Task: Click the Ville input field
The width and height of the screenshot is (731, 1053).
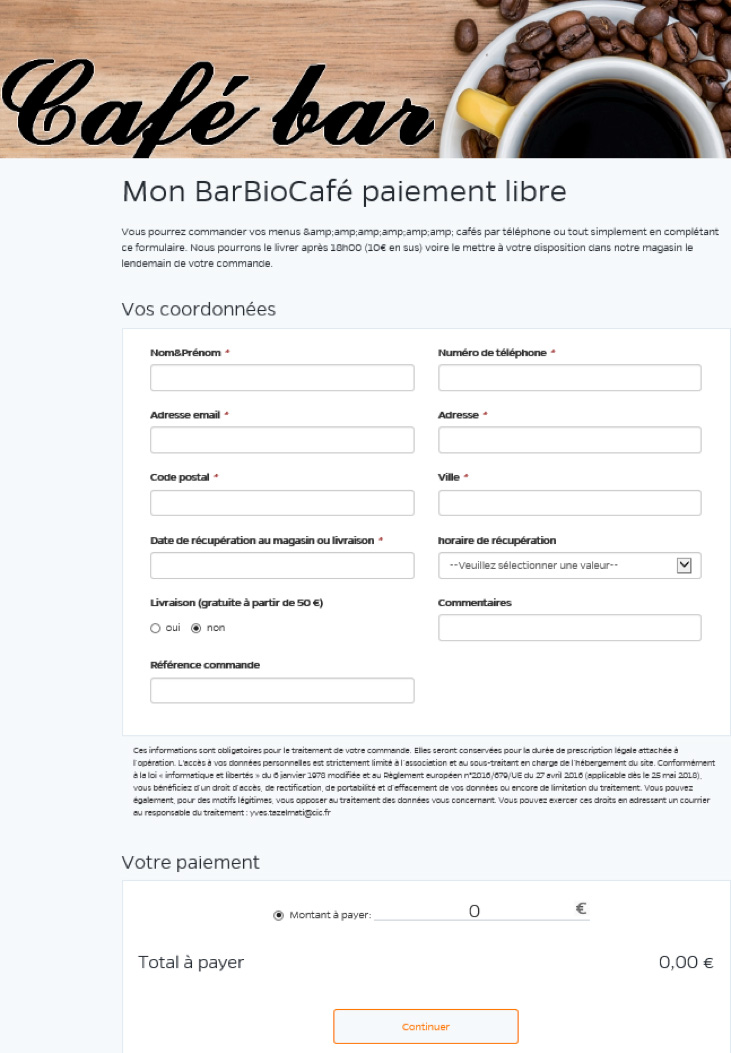Action: coord(569,503)
